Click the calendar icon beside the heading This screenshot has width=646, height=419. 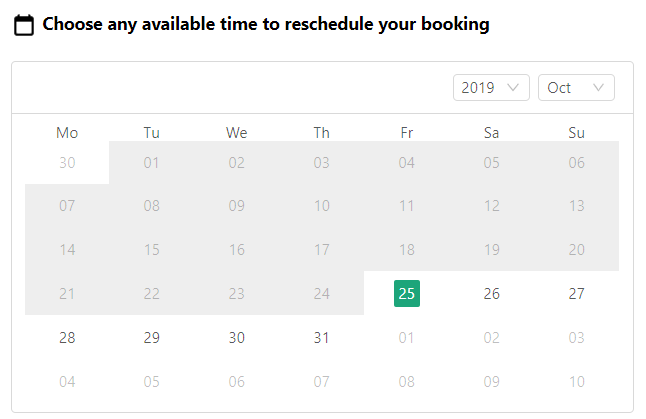tap(24, 25)
